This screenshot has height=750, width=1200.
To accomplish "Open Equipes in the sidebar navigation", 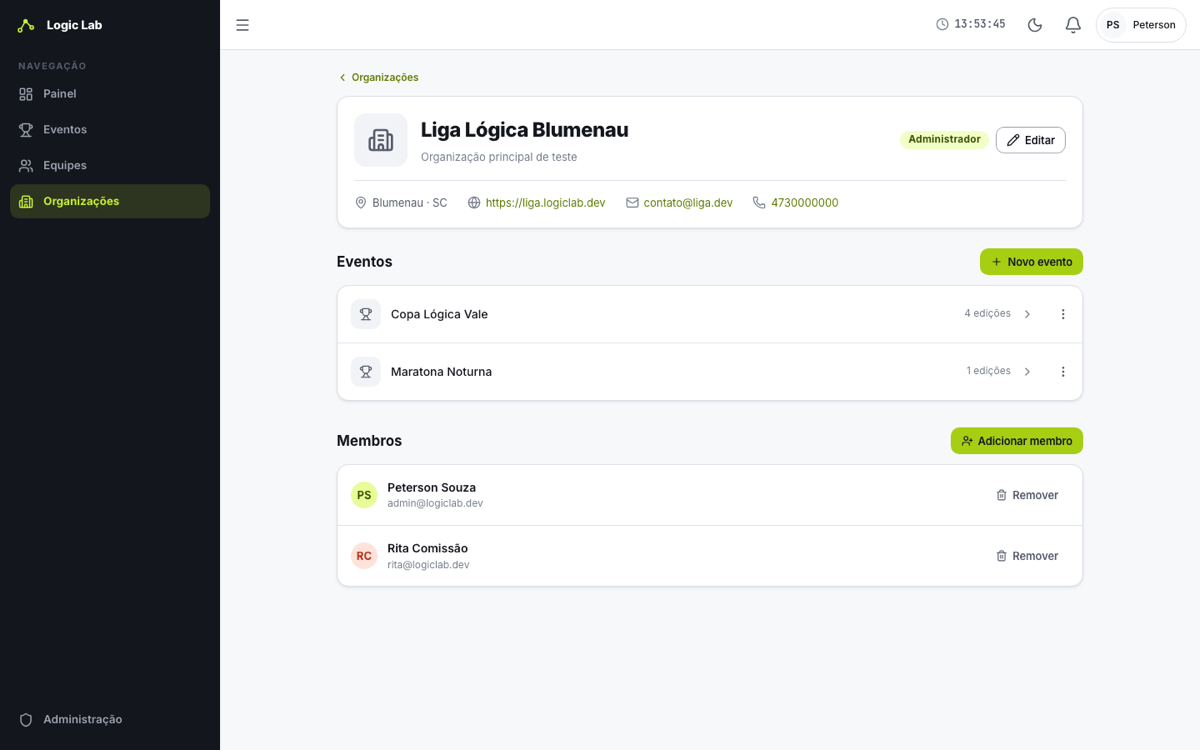I will (x=110, y=166).
